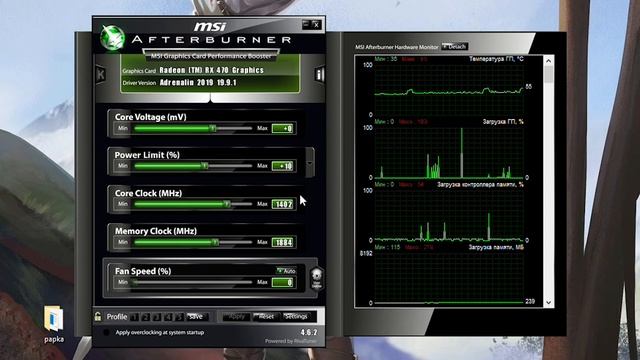640x360 pixels.
Task: Select profile slot 5
Action: [179, 317]
